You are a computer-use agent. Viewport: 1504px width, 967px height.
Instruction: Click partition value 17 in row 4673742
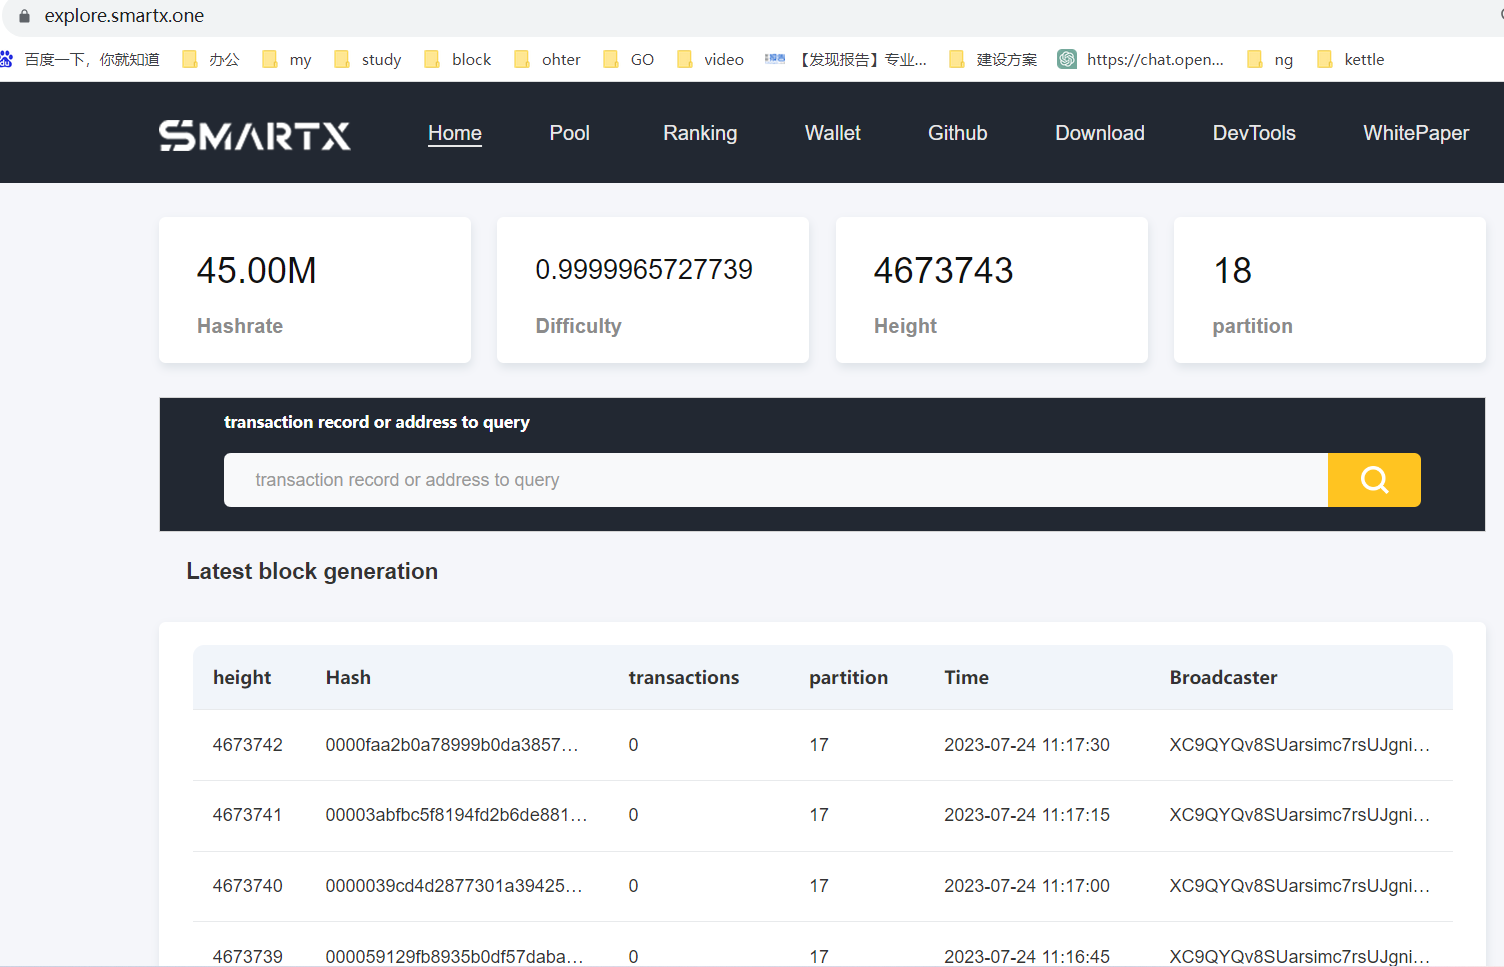pos(819,745)
